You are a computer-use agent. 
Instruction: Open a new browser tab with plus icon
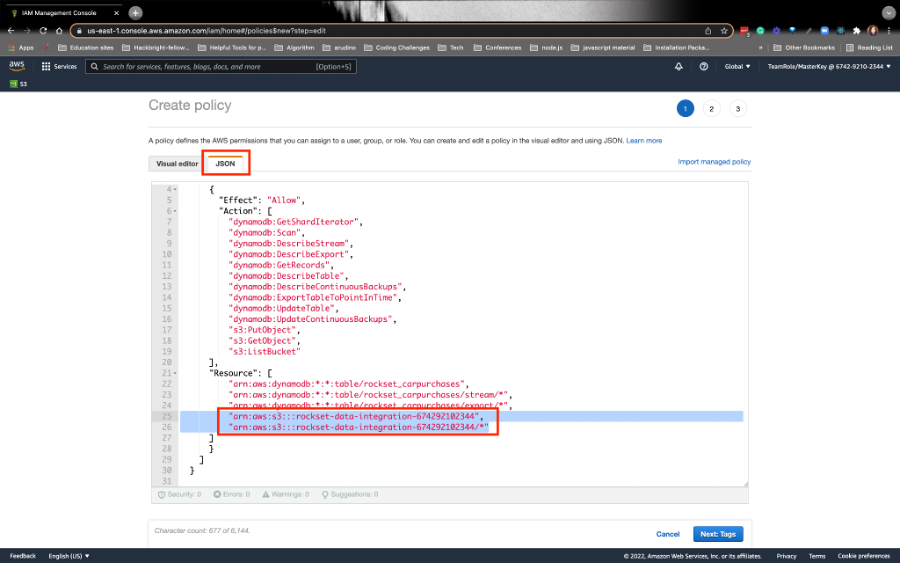[x=135, y=13]
